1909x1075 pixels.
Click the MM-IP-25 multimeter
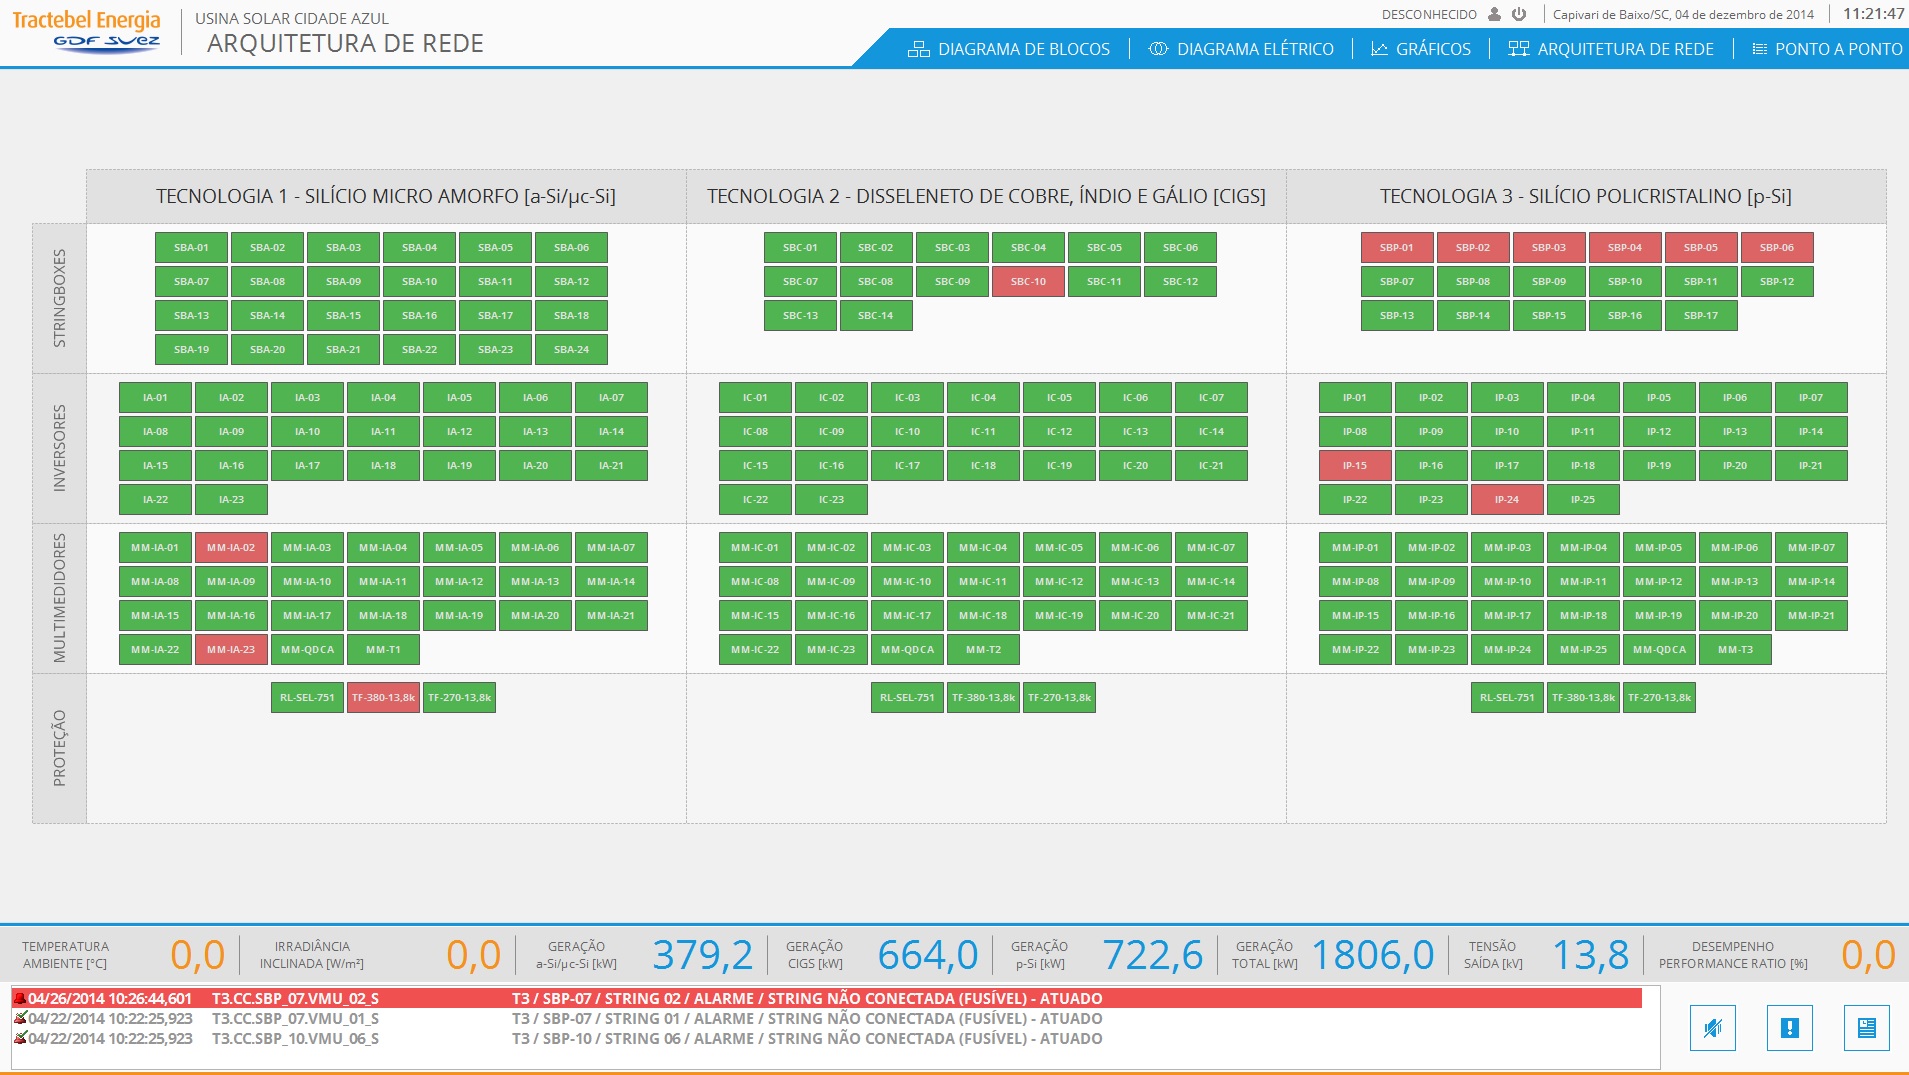click(x=1583, y=650)
